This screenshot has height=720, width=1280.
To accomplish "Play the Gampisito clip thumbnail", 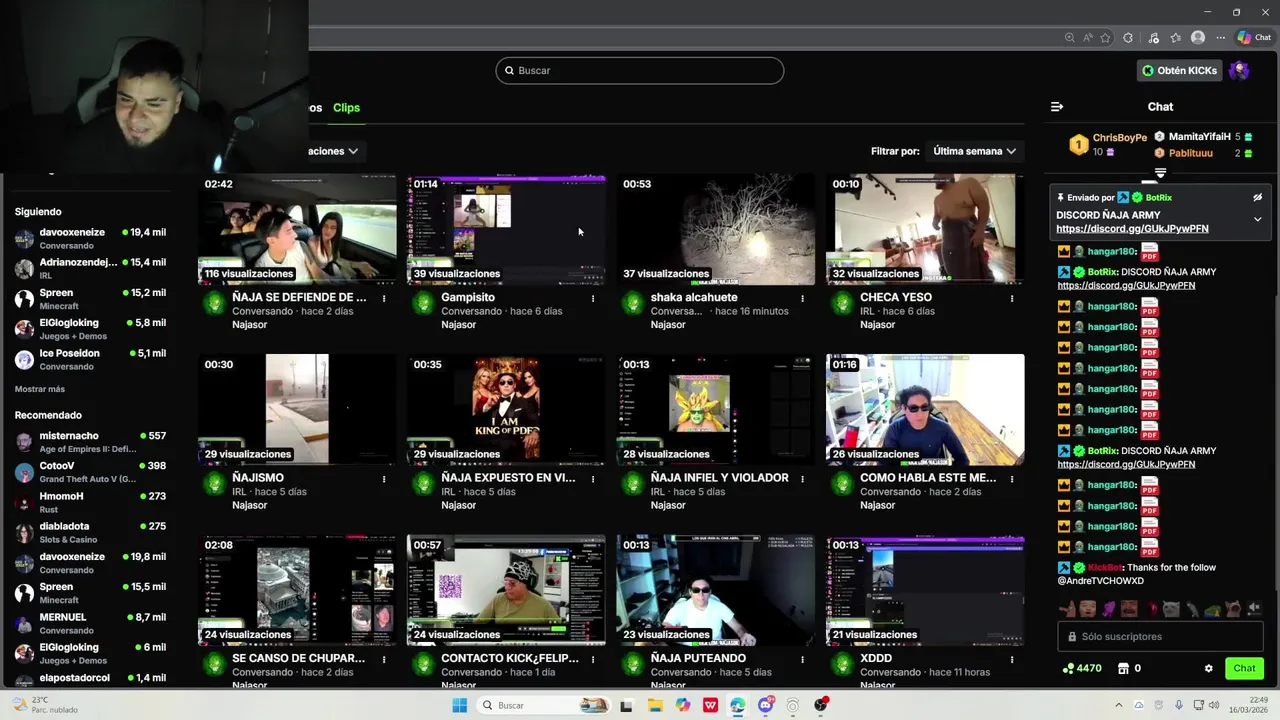I will coord(506,229).
